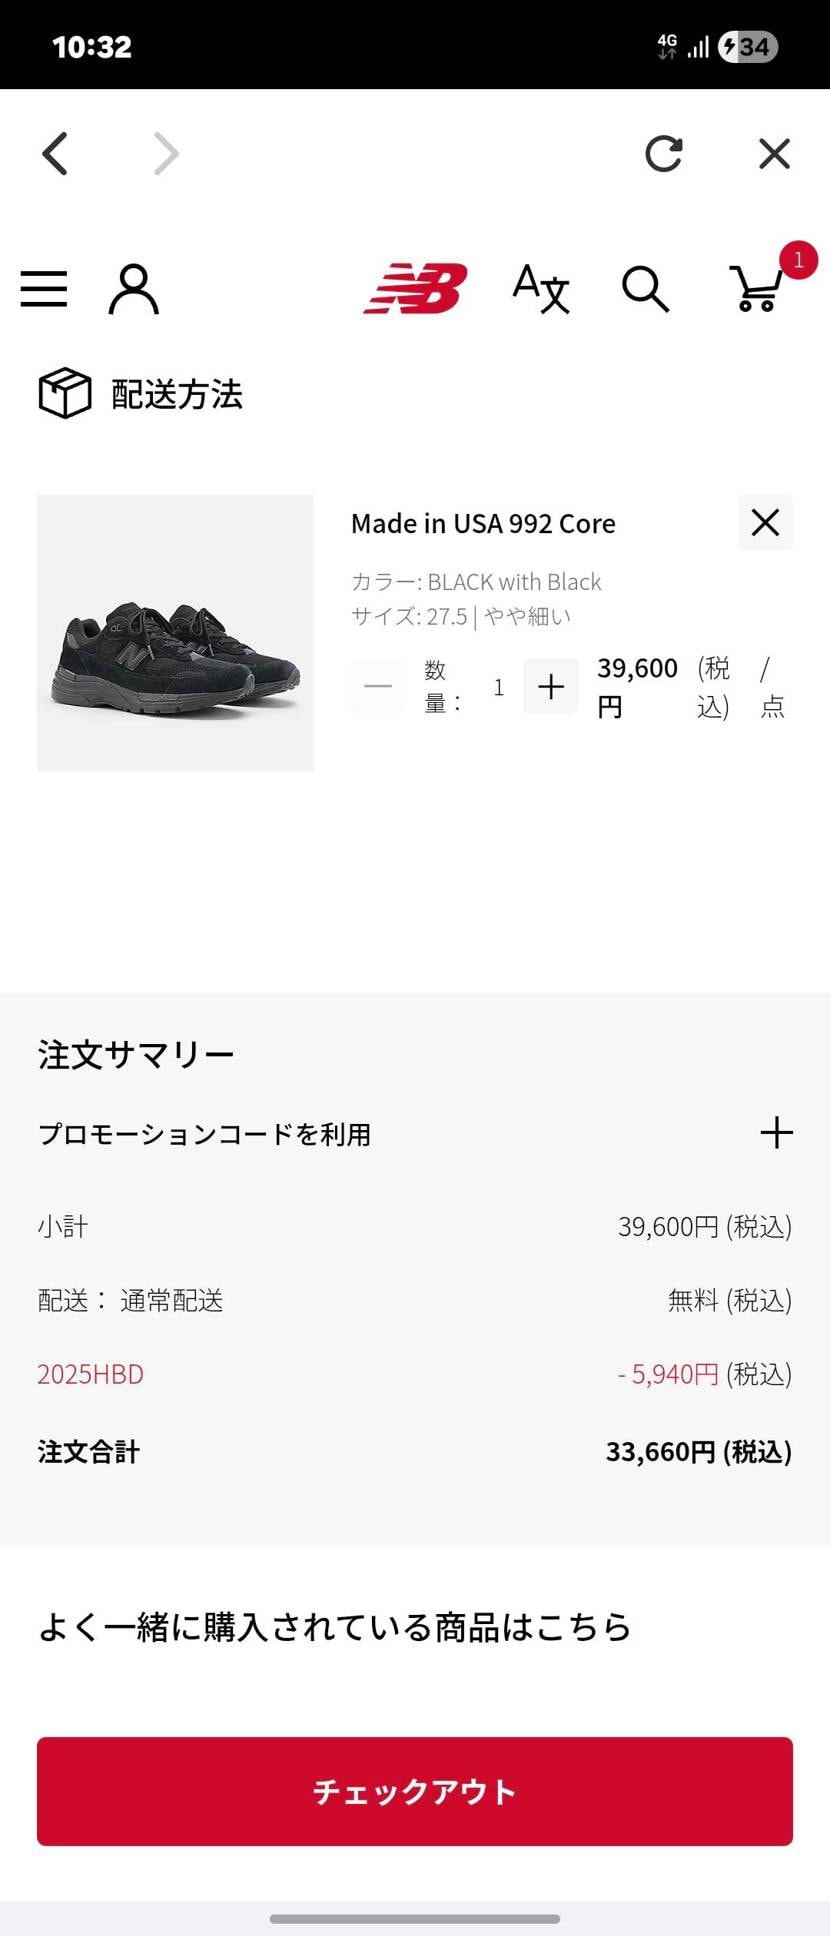Image resolution: width=830 pixels, height=1936 pixels.
Task: Open the search magnifier icon
Action: pyautogui.click(x=645, y=289)
